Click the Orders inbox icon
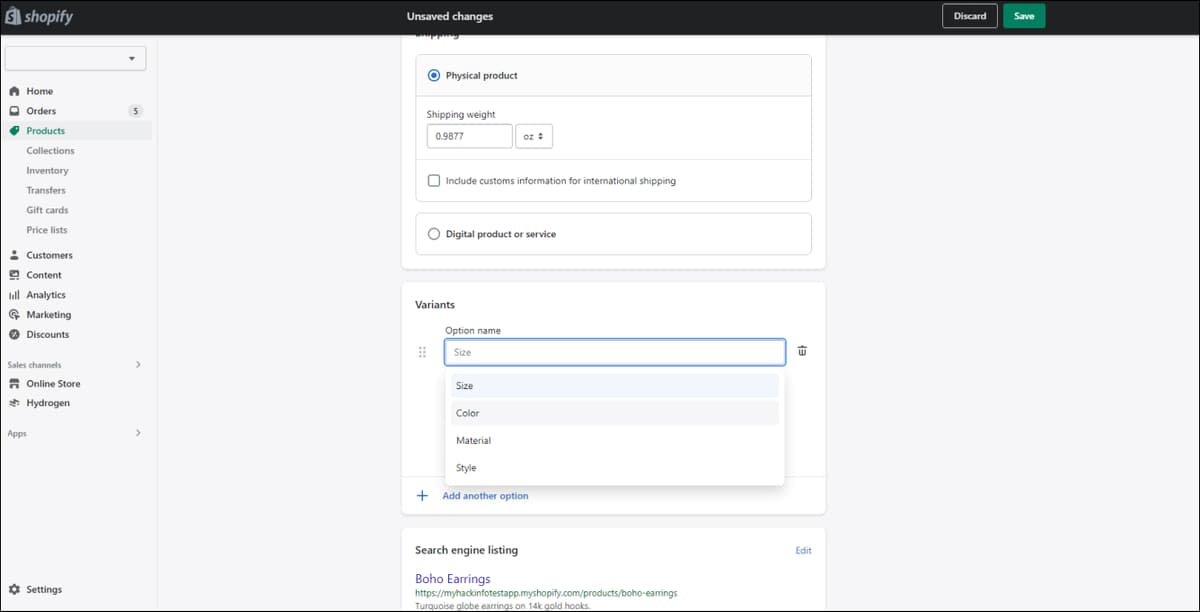1200x612 pixels. click(x=14, y=111)
